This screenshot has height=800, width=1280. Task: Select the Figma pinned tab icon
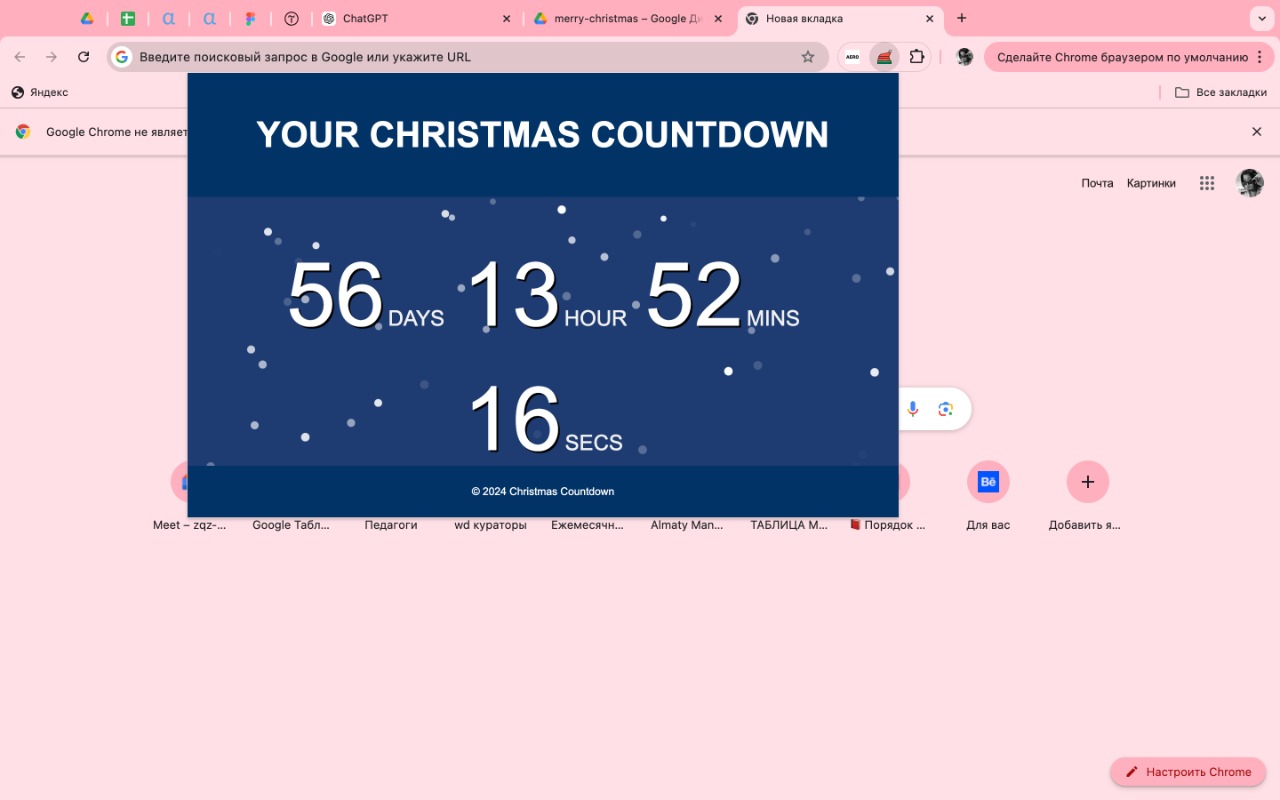pyautogui.click(x=250, y=18)
